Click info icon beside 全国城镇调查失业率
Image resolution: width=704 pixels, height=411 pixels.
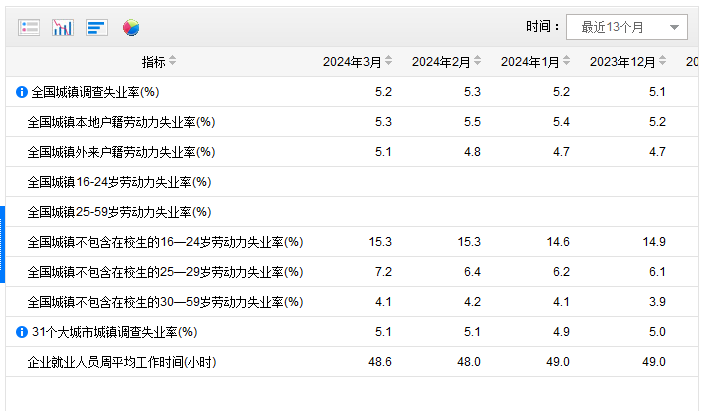[x=21, y=92]
